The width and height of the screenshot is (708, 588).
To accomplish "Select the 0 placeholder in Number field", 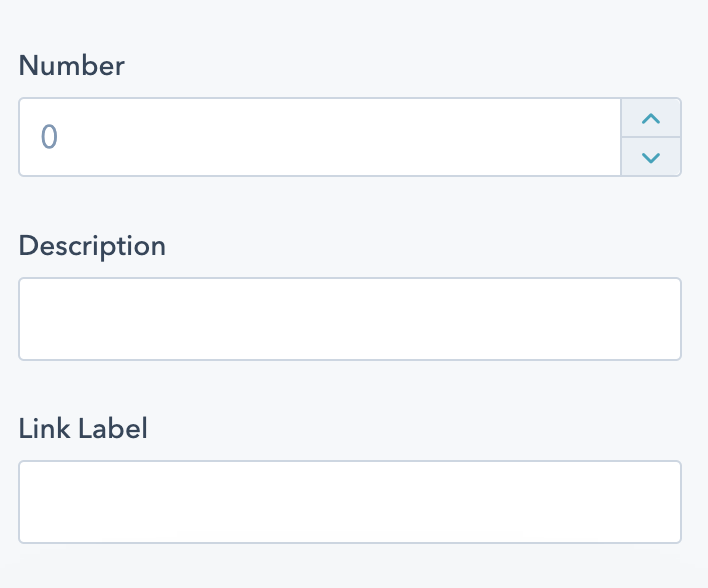I will pyautogui.click(x=49, y=137).
